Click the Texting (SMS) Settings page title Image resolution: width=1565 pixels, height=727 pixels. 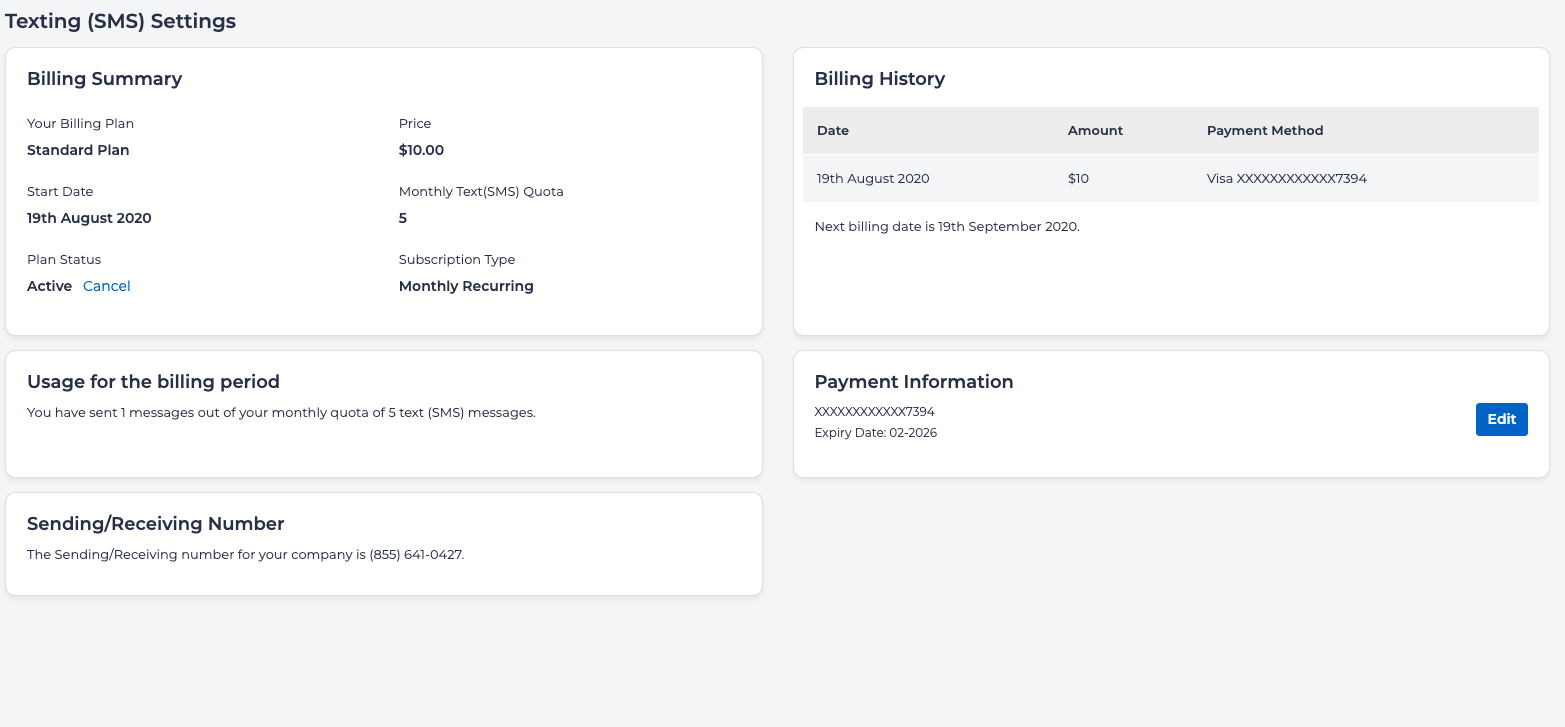[x=121, y=21]
